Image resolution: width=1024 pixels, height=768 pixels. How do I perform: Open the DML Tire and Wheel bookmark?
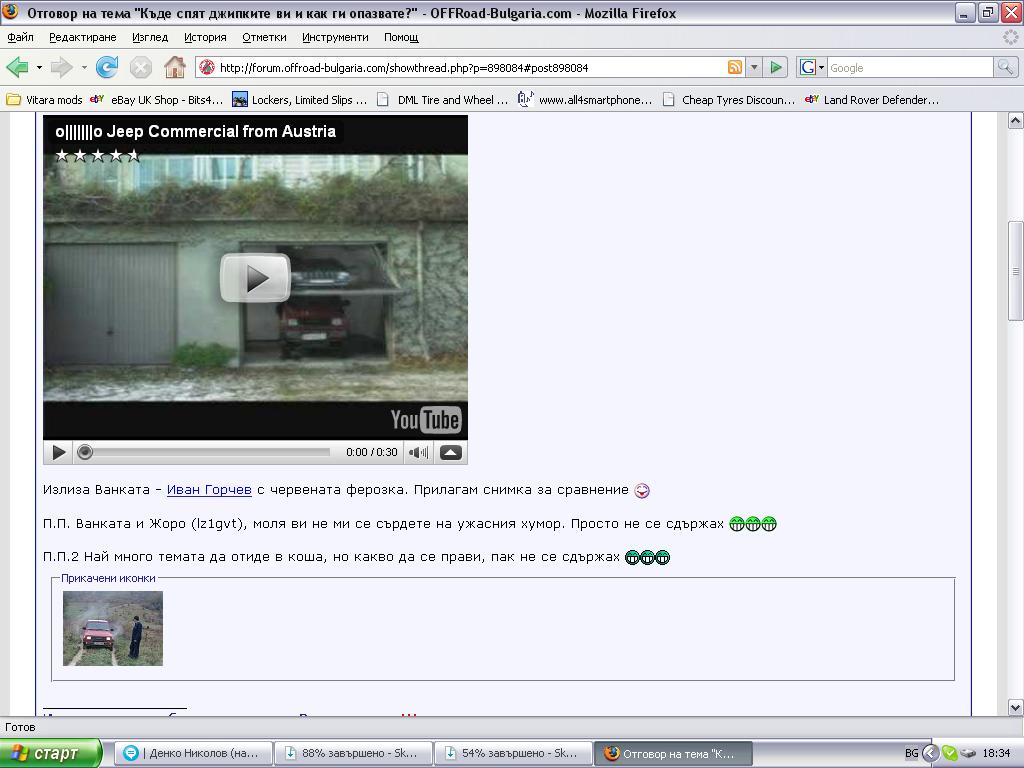coord(443,100)
